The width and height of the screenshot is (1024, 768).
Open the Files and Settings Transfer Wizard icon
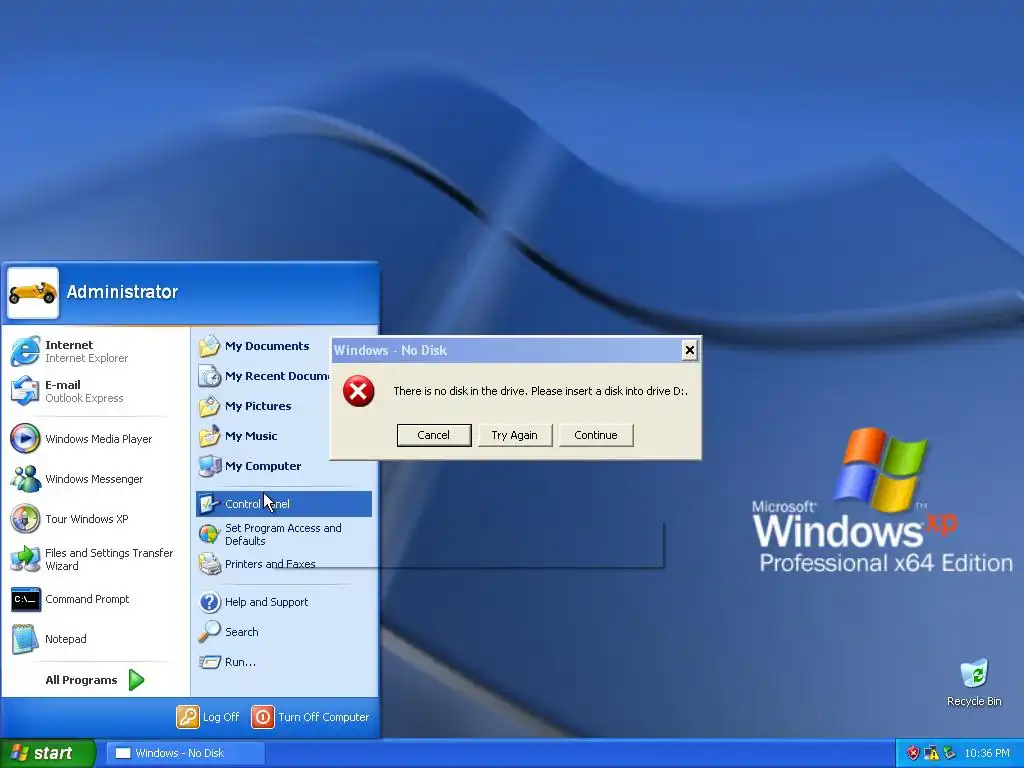click(x=25, y=559)
